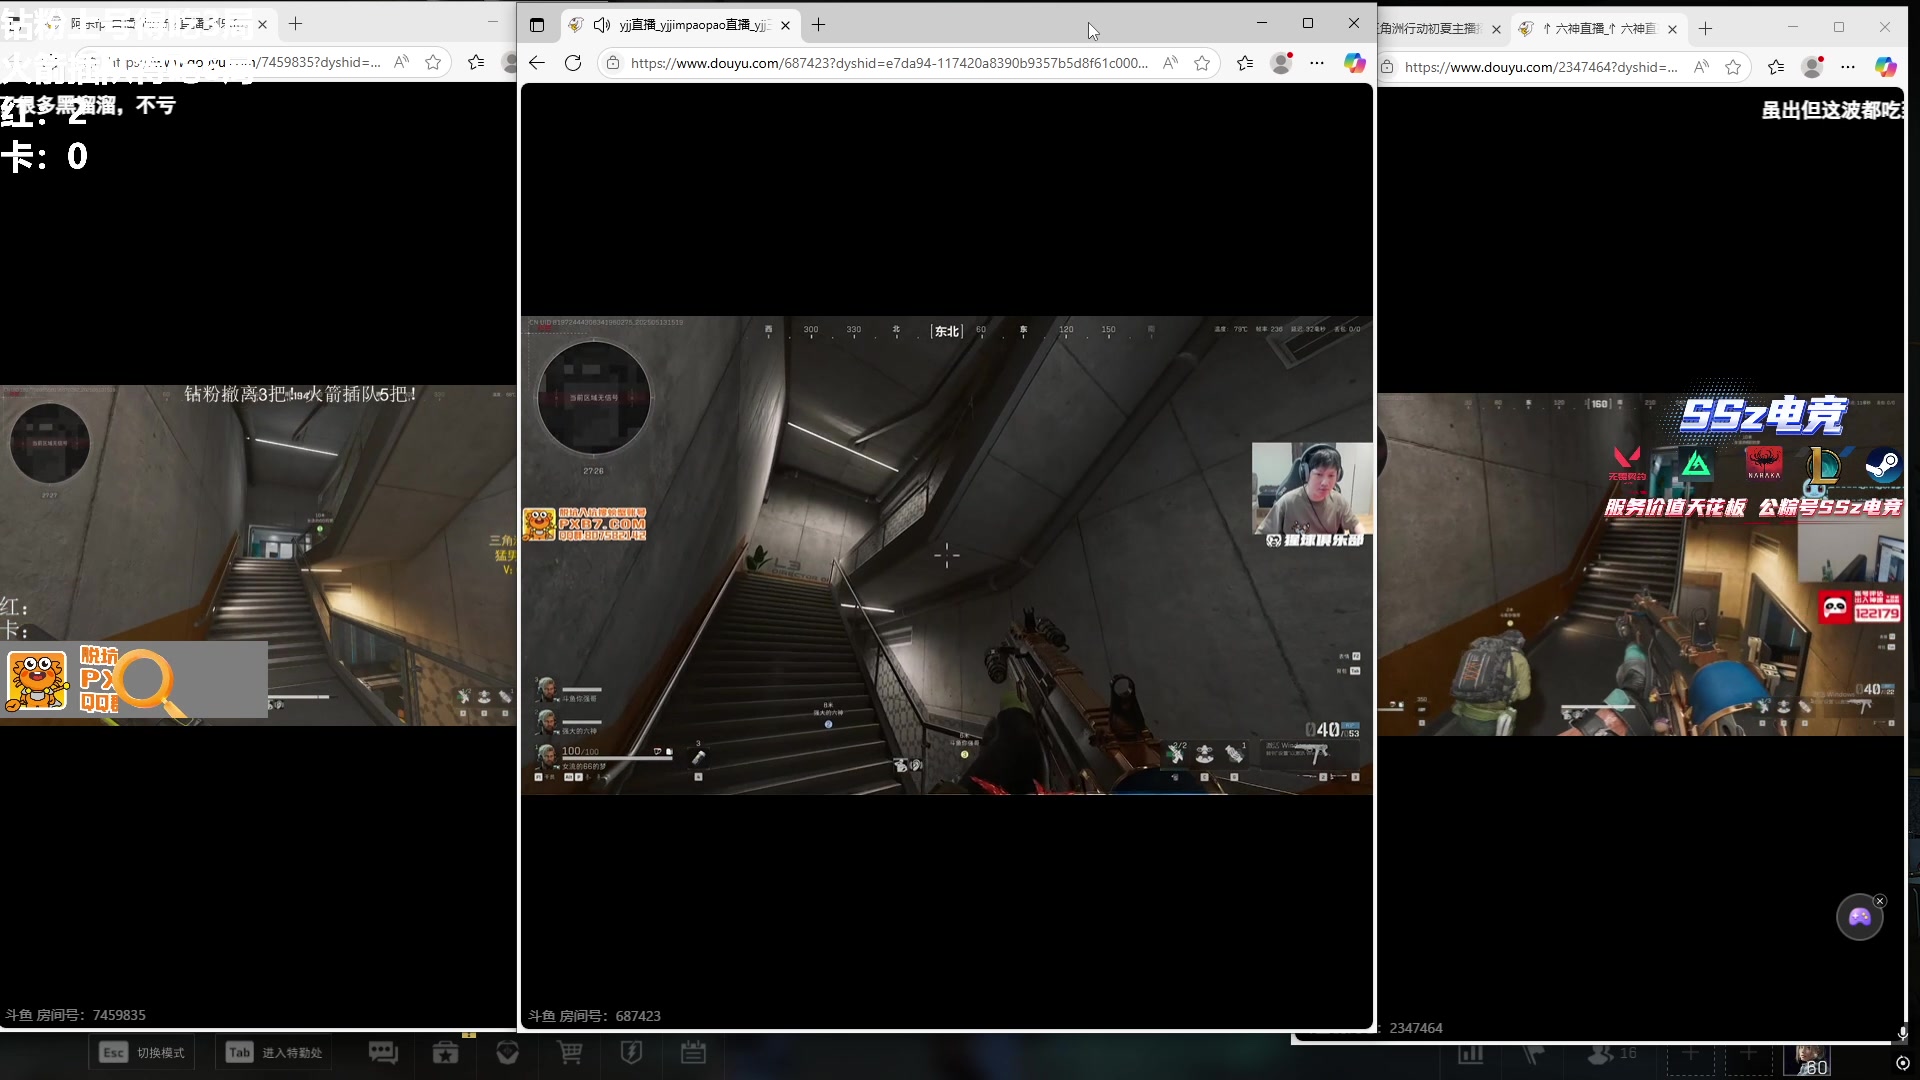This screenshot has height=1080, width=1920.
Task: Open new tab in center browser window
Action: (819, 25)
